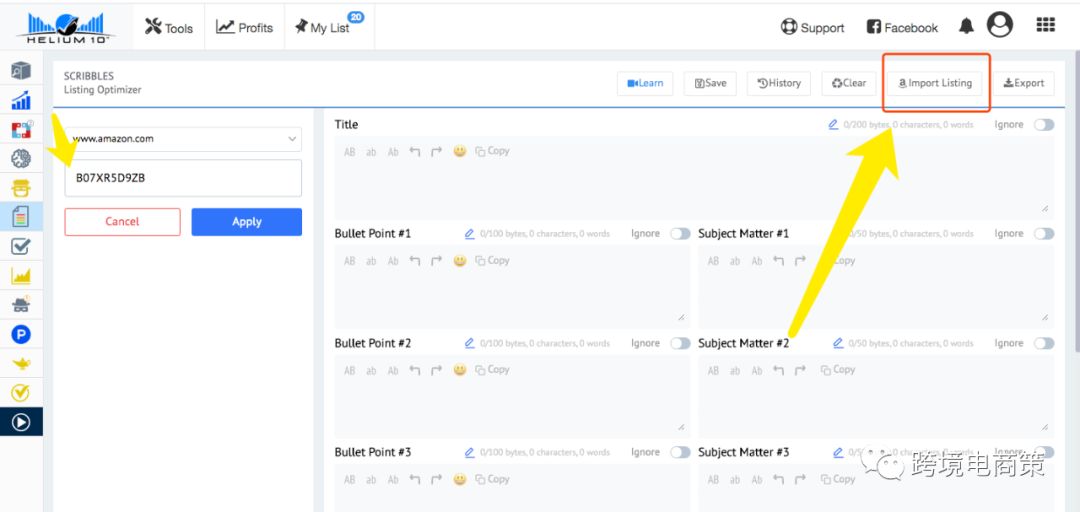Open the Profits menu
Screen dimensions: 1080x512
245,27
